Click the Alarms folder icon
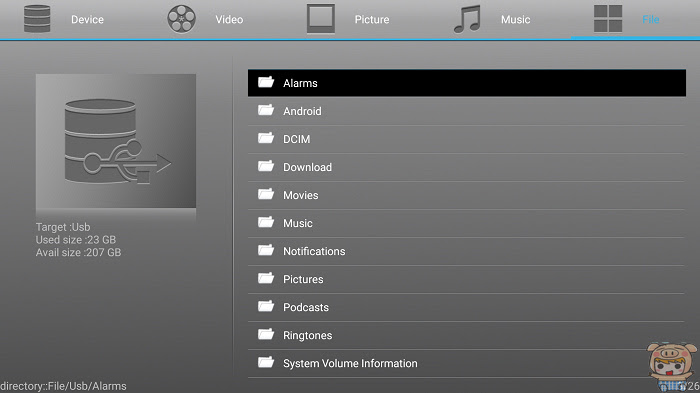Viewport: 700px width, 393px height. [x=266, y=82]
